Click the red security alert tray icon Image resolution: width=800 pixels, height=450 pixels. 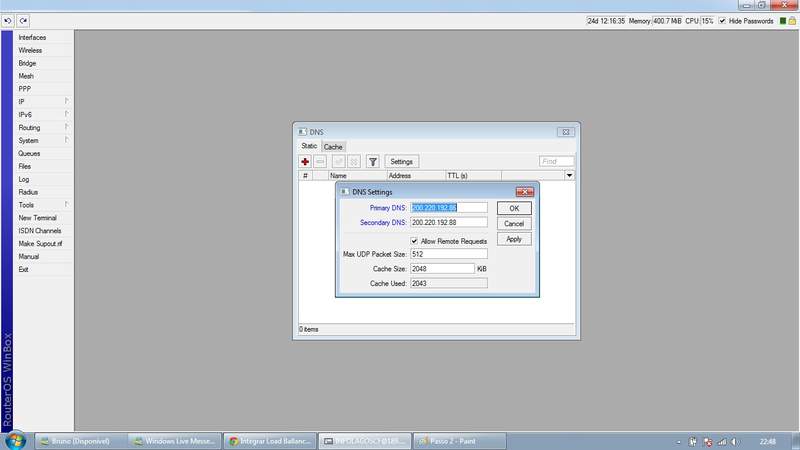tap(708, 442)
